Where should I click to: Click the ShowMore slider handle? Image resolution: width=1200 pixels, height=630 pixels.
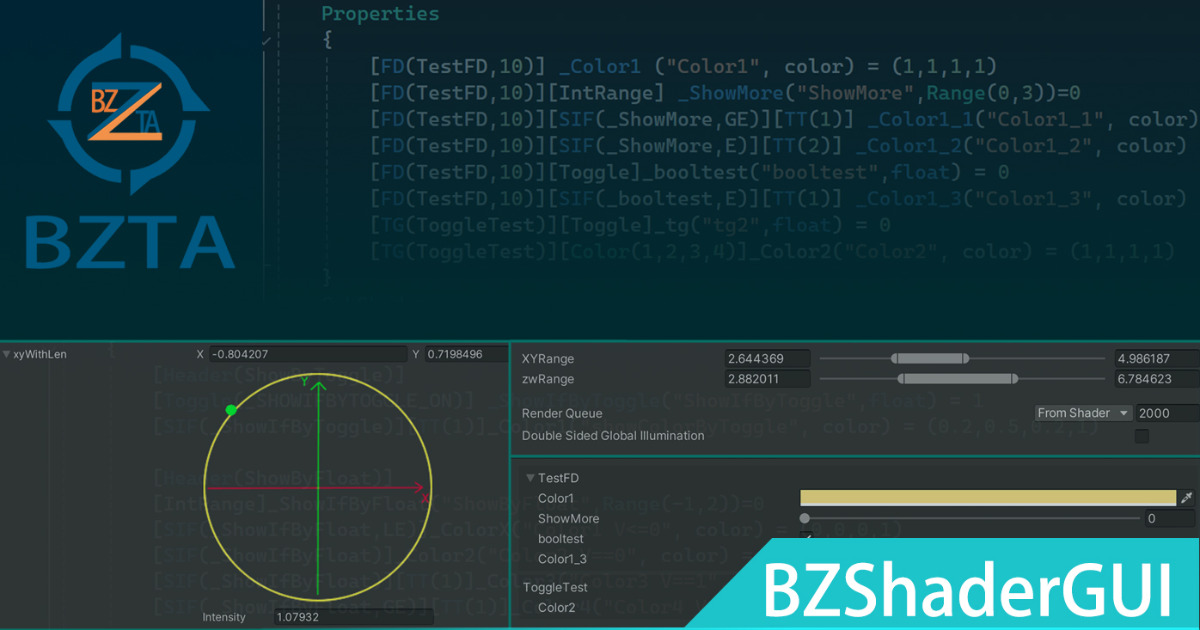coord(805,518)
